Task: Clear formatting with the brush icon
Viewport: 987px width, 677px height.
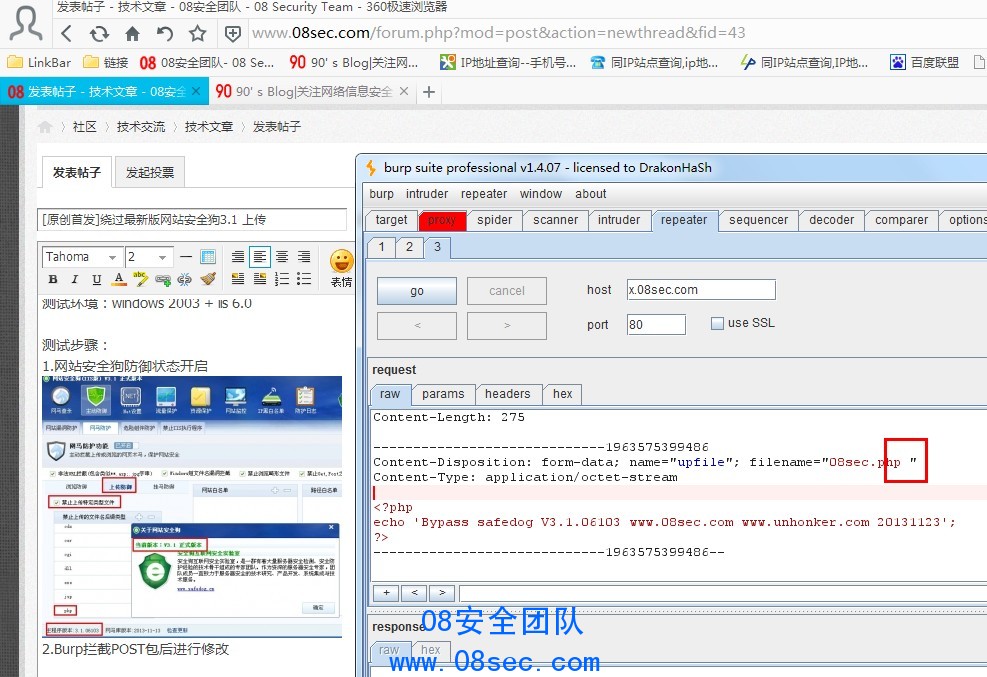Action: tap(208, 279)
